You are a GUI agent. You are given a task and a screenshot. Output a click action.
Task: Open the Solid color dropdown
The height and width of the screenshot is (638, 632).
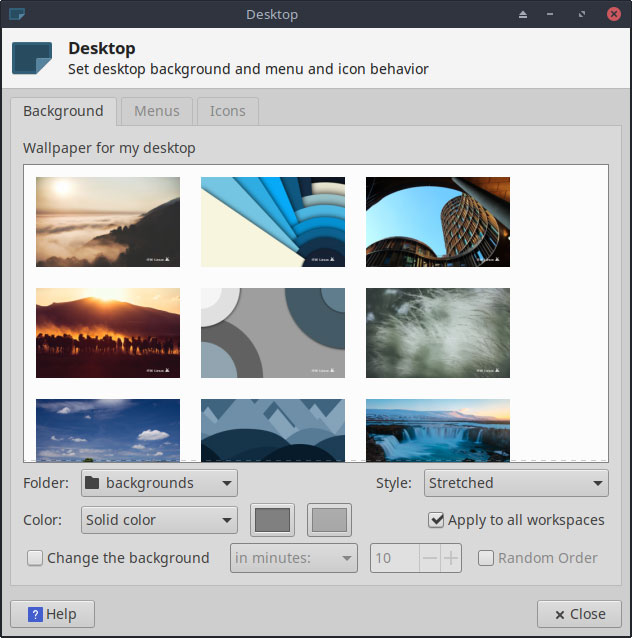159,520
